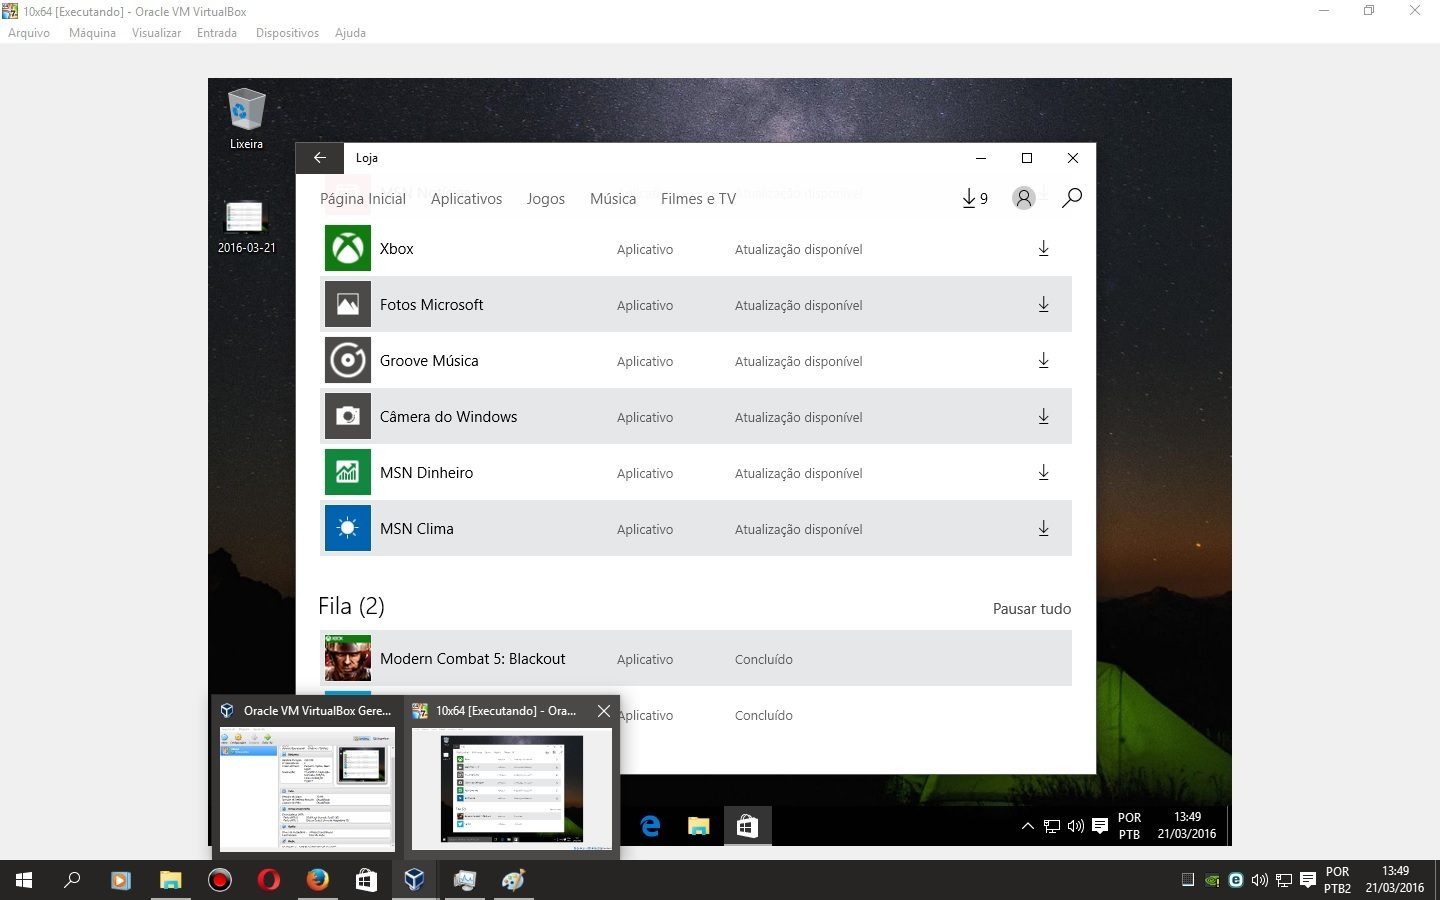Open guest volume speaker icon
Image resolution: width=1440 pixels, height=900 pixels.
point(1076,826)
